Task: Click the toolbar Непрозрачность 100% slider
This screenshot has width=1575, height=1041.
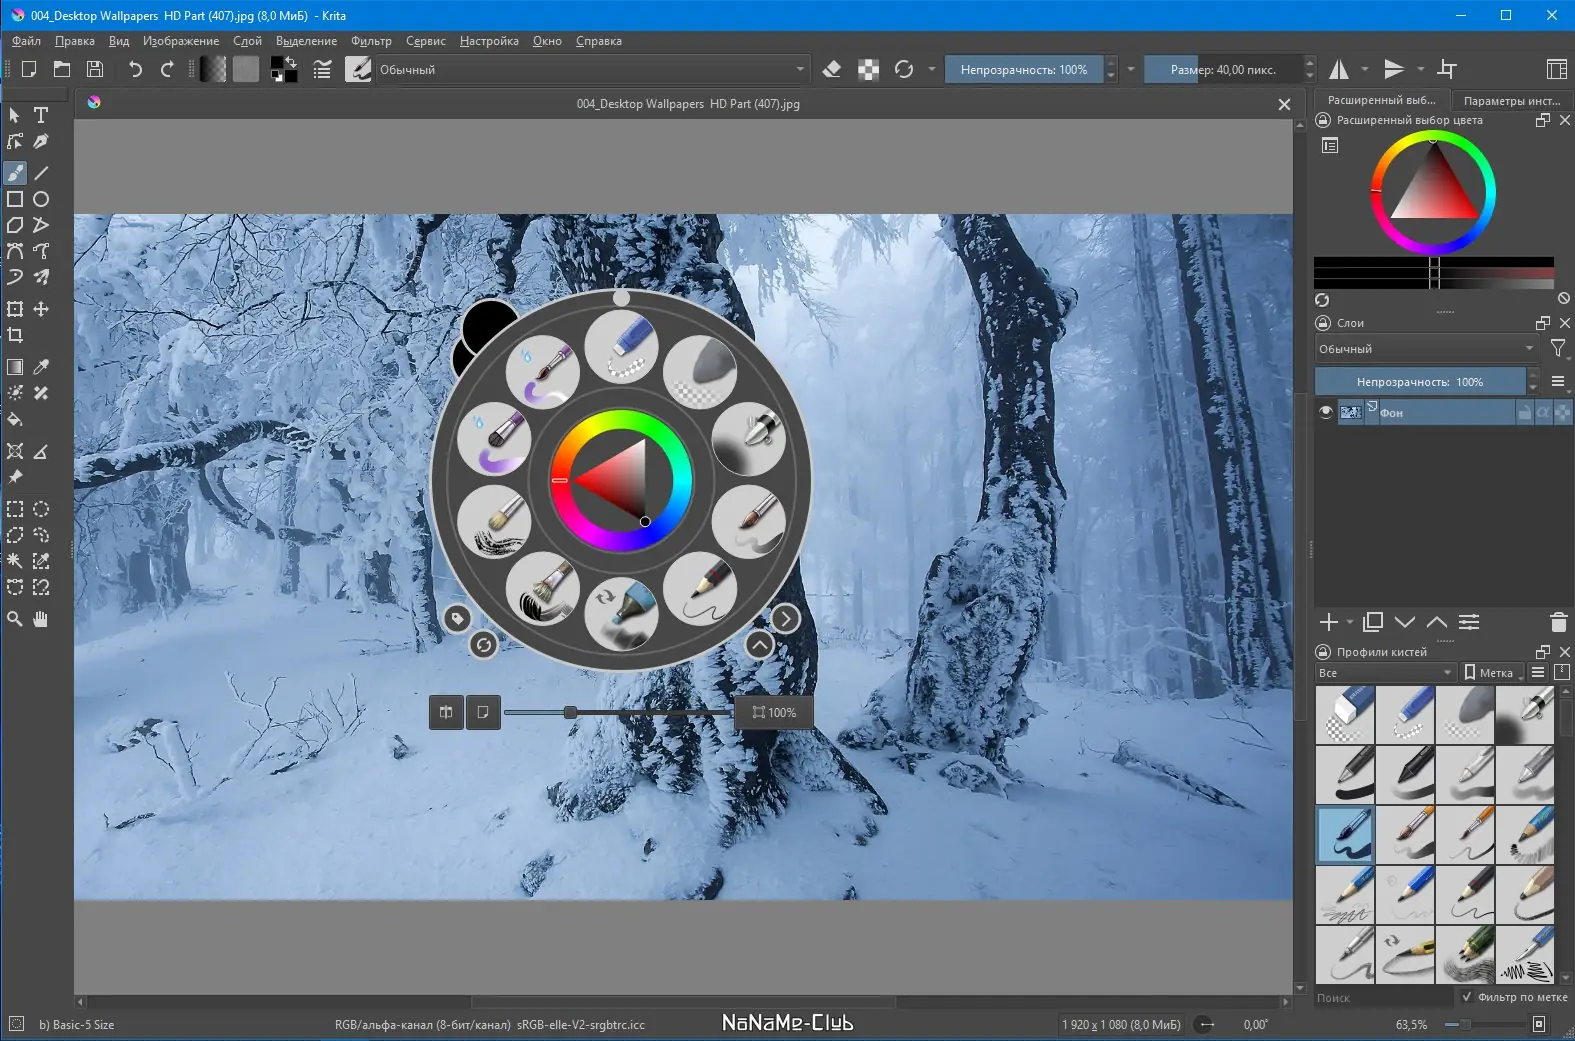Action: tap(1024, 69)
